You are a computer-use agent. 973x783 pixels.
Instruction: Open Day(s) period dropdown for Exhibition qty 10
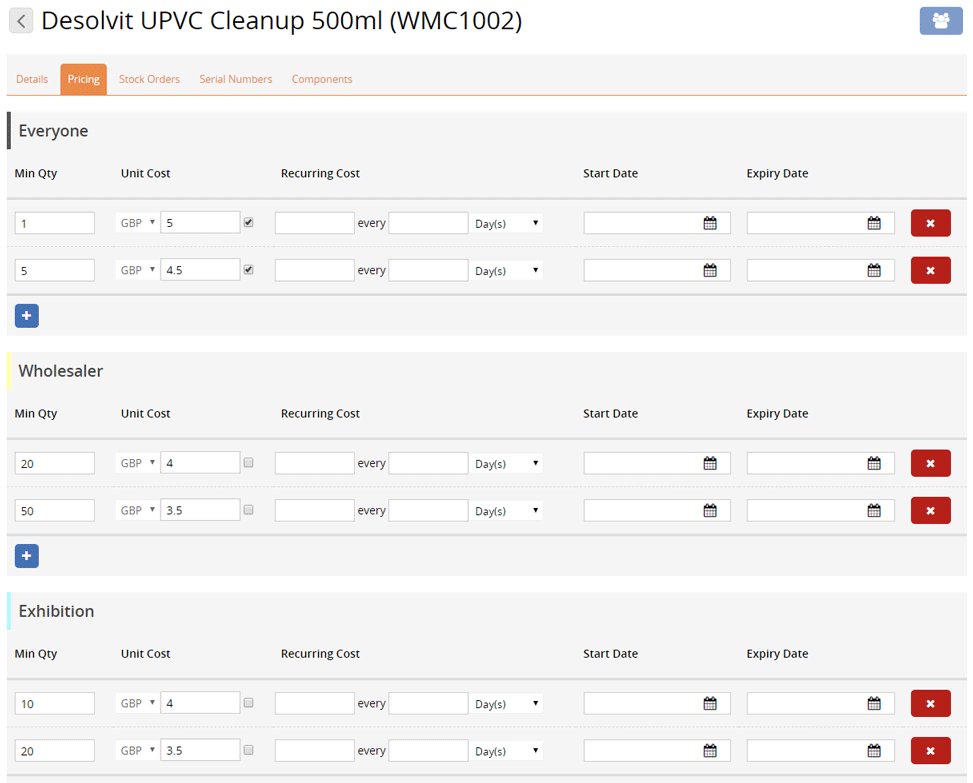point(506,704)
